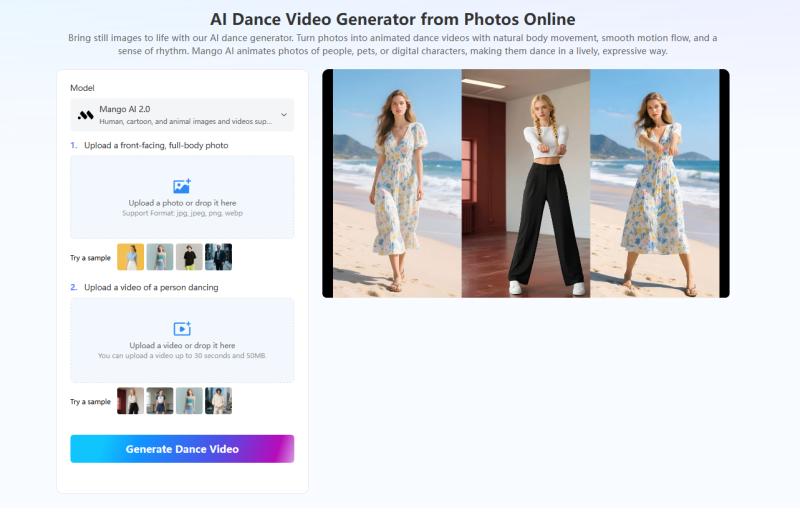Click the left beach floral dress preview
Image resolution: width=800 pixels, height=512 pixels.
tap(396, 183)
